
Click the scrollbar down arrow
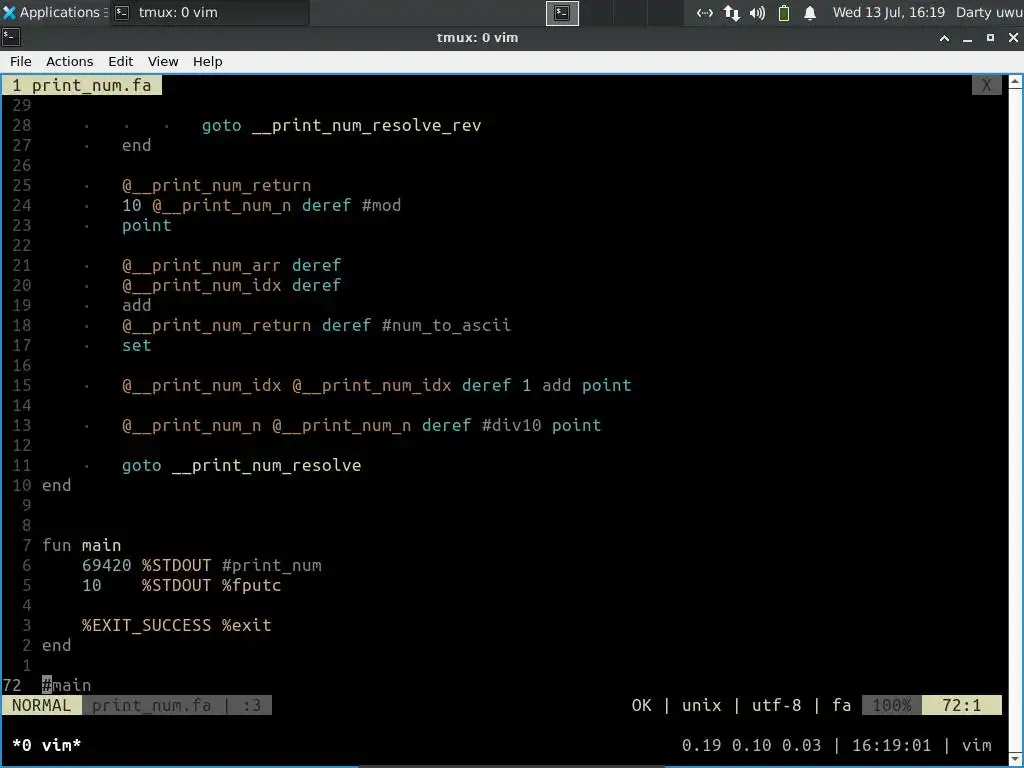click(x=1015, y=758)
